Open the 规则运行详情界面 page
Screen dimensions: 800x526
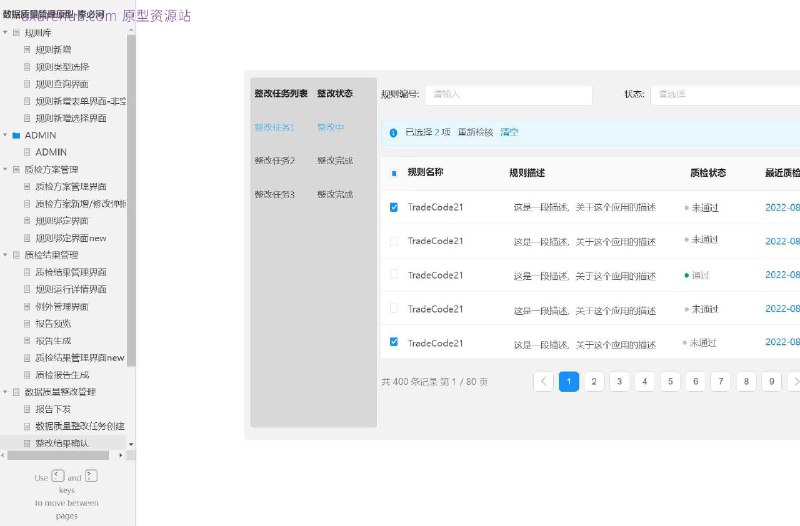click(x=71, y=289)
